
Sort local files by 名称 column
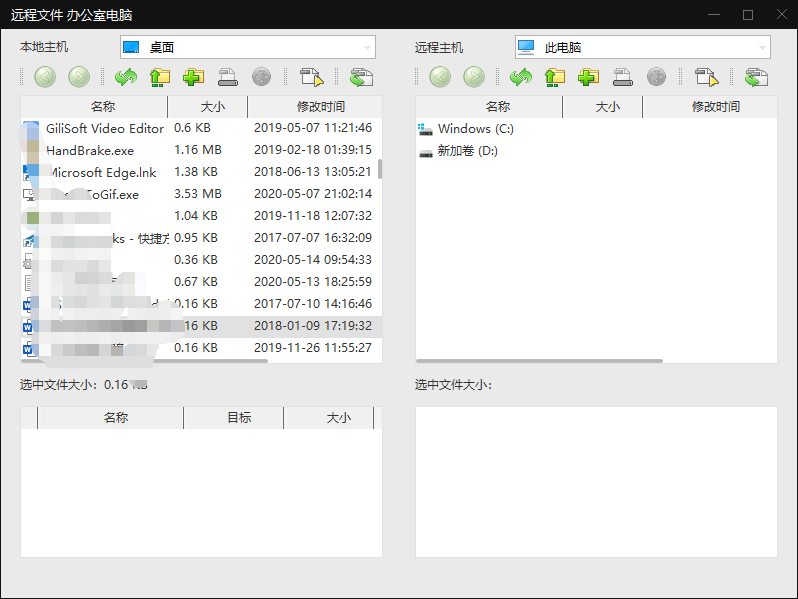point(94,106)
